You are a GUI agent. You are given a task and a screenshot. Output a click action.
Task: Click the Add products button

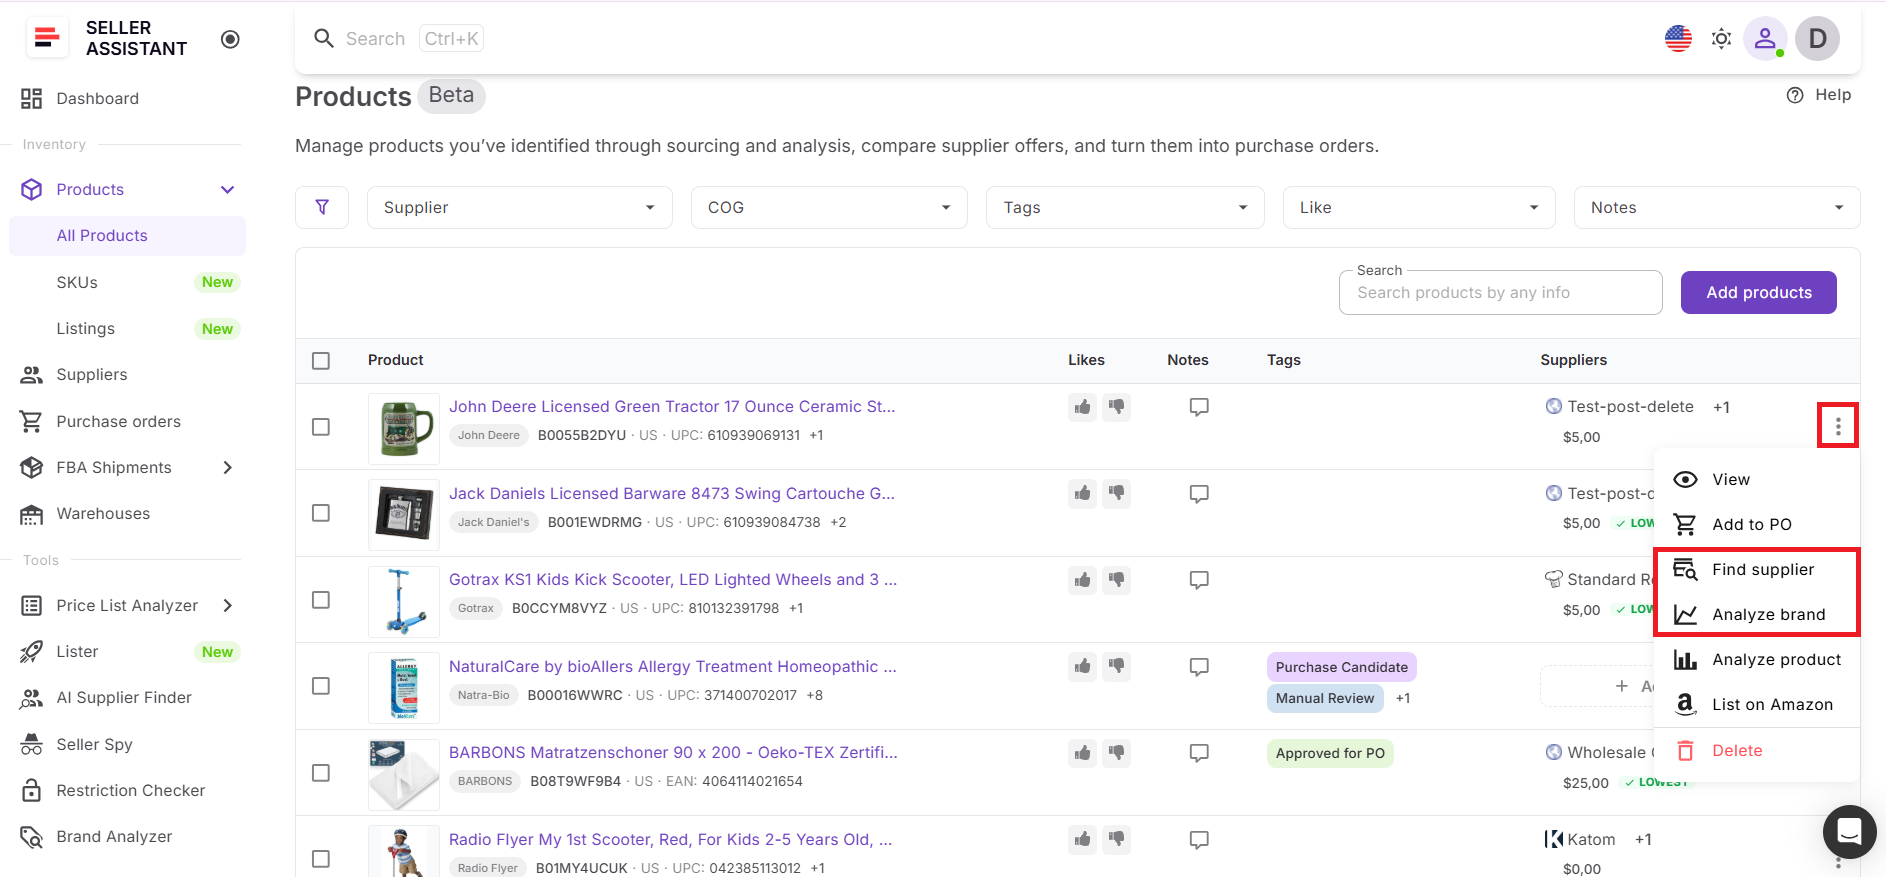(x=1758, y=292)
